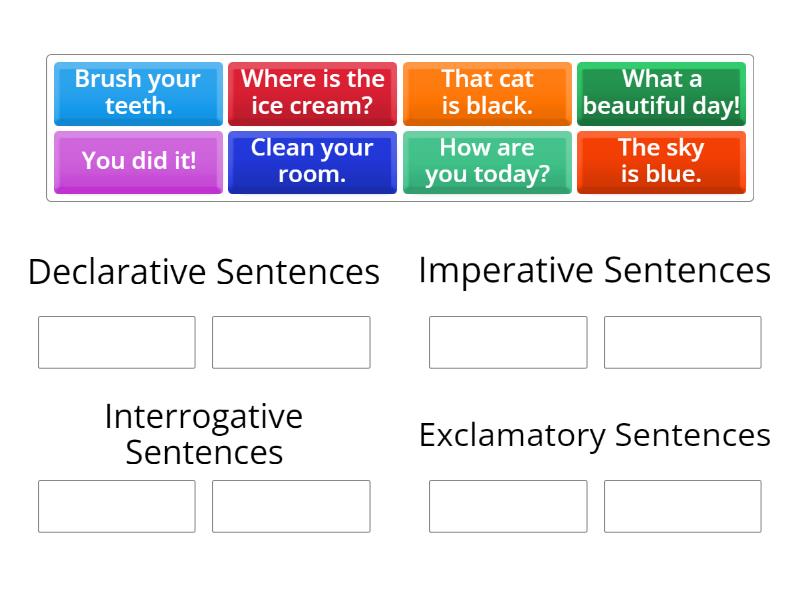Select the 'You did it!' tile
Image resolution: width=800 pixels, height=600 pixels.
pos(137,162)
